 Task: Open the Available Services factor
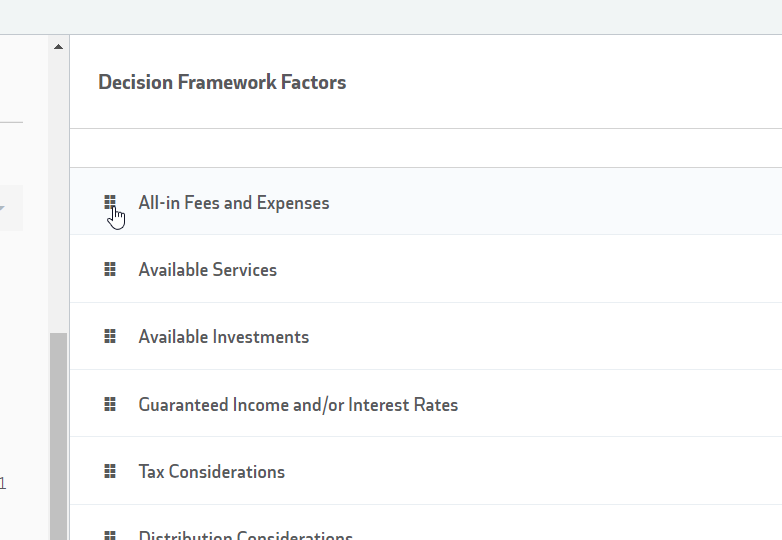(207, 270)
